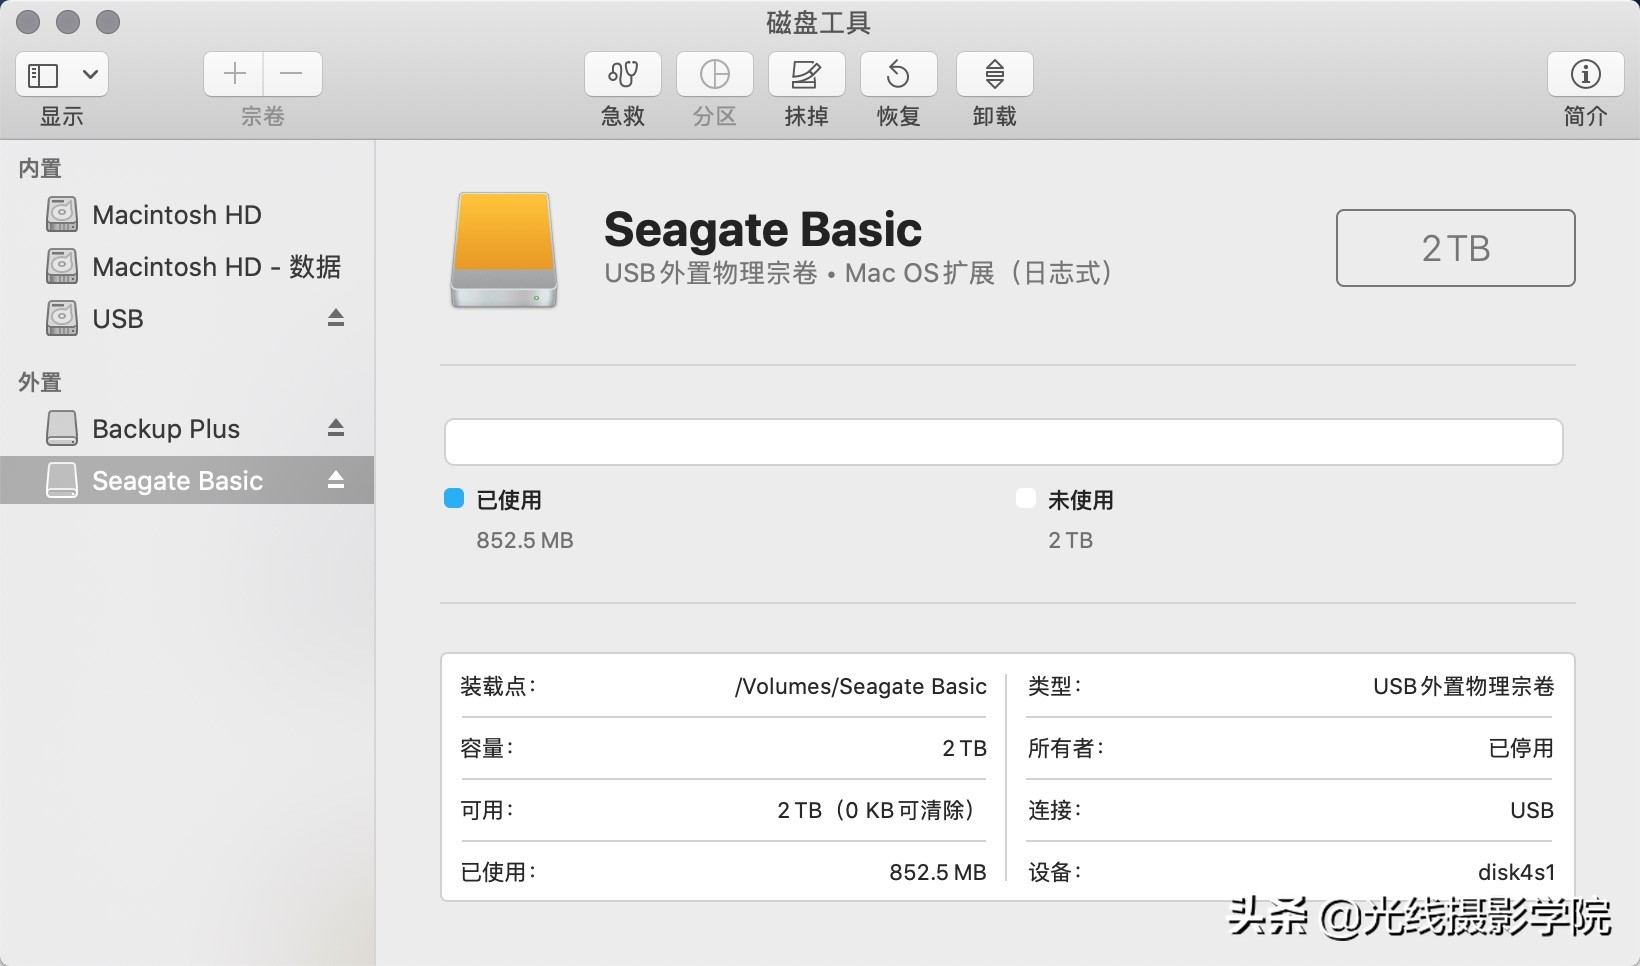Eject the Backup Plus drive
Viewport: 1640px width, 966px height.
point(336,428)
